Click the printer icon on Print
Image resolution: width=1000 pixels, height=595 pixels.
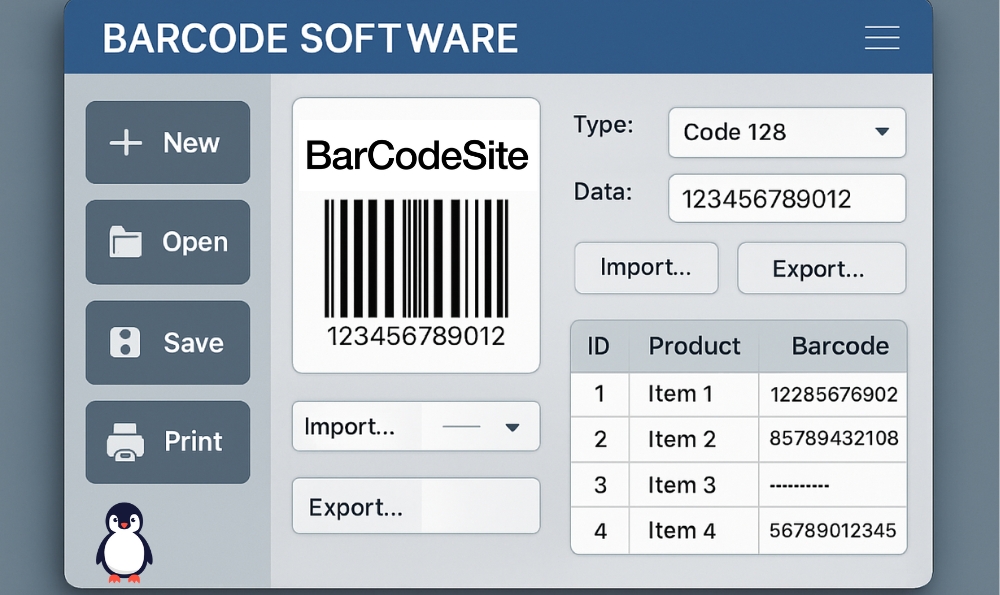point(125,442)
